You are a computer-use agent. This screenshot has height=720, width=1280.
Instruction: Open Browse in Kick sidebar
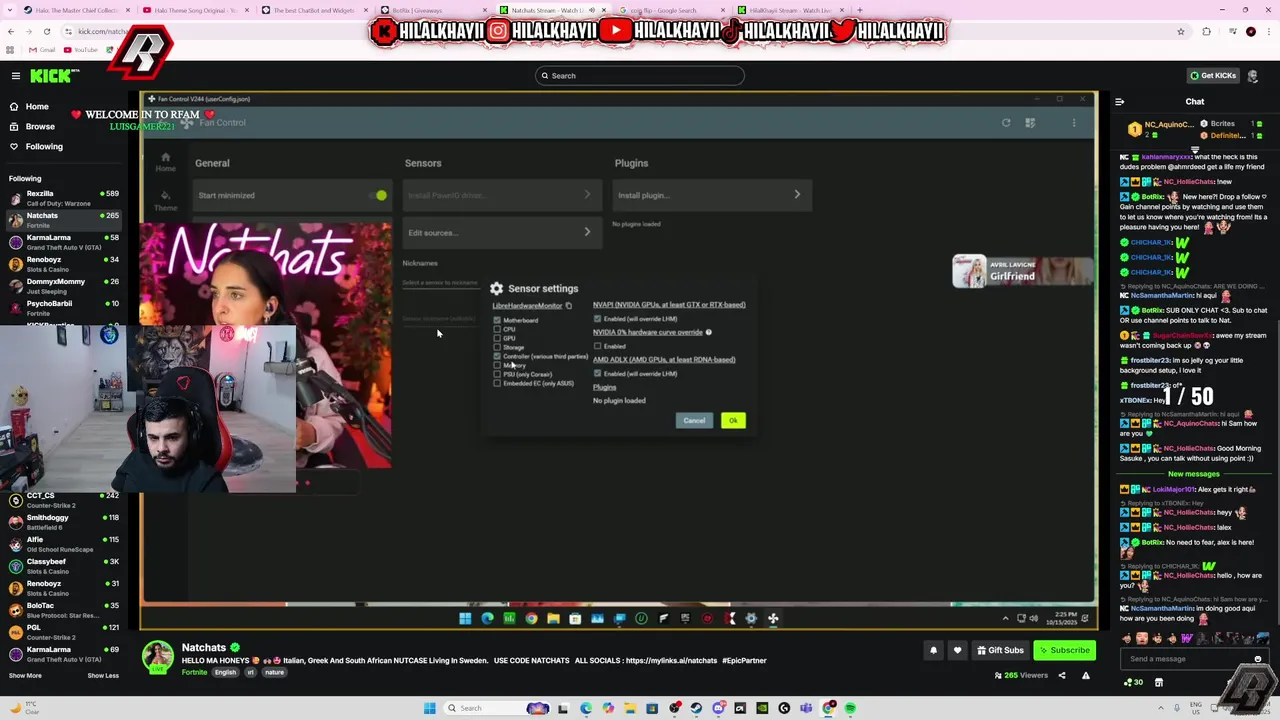[40, 126]
